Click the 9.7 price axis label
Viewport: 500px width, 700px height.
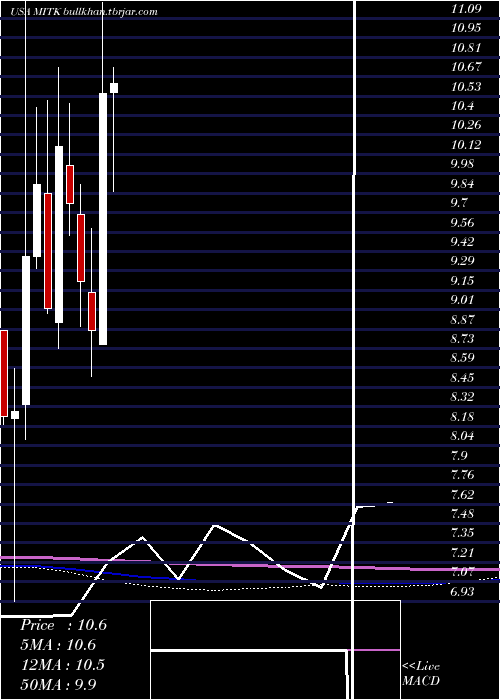coord(459,203)
